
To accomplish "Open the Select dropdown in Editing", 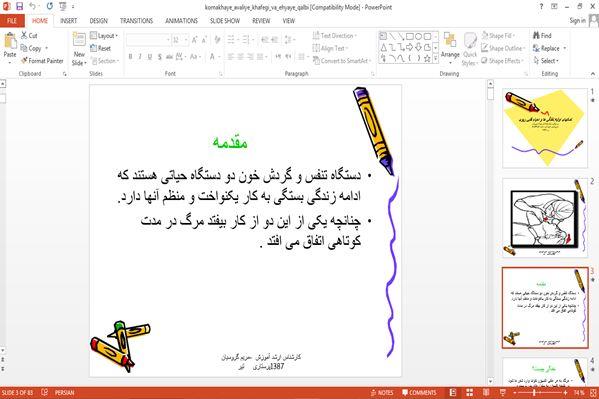I will coord(546,61).
